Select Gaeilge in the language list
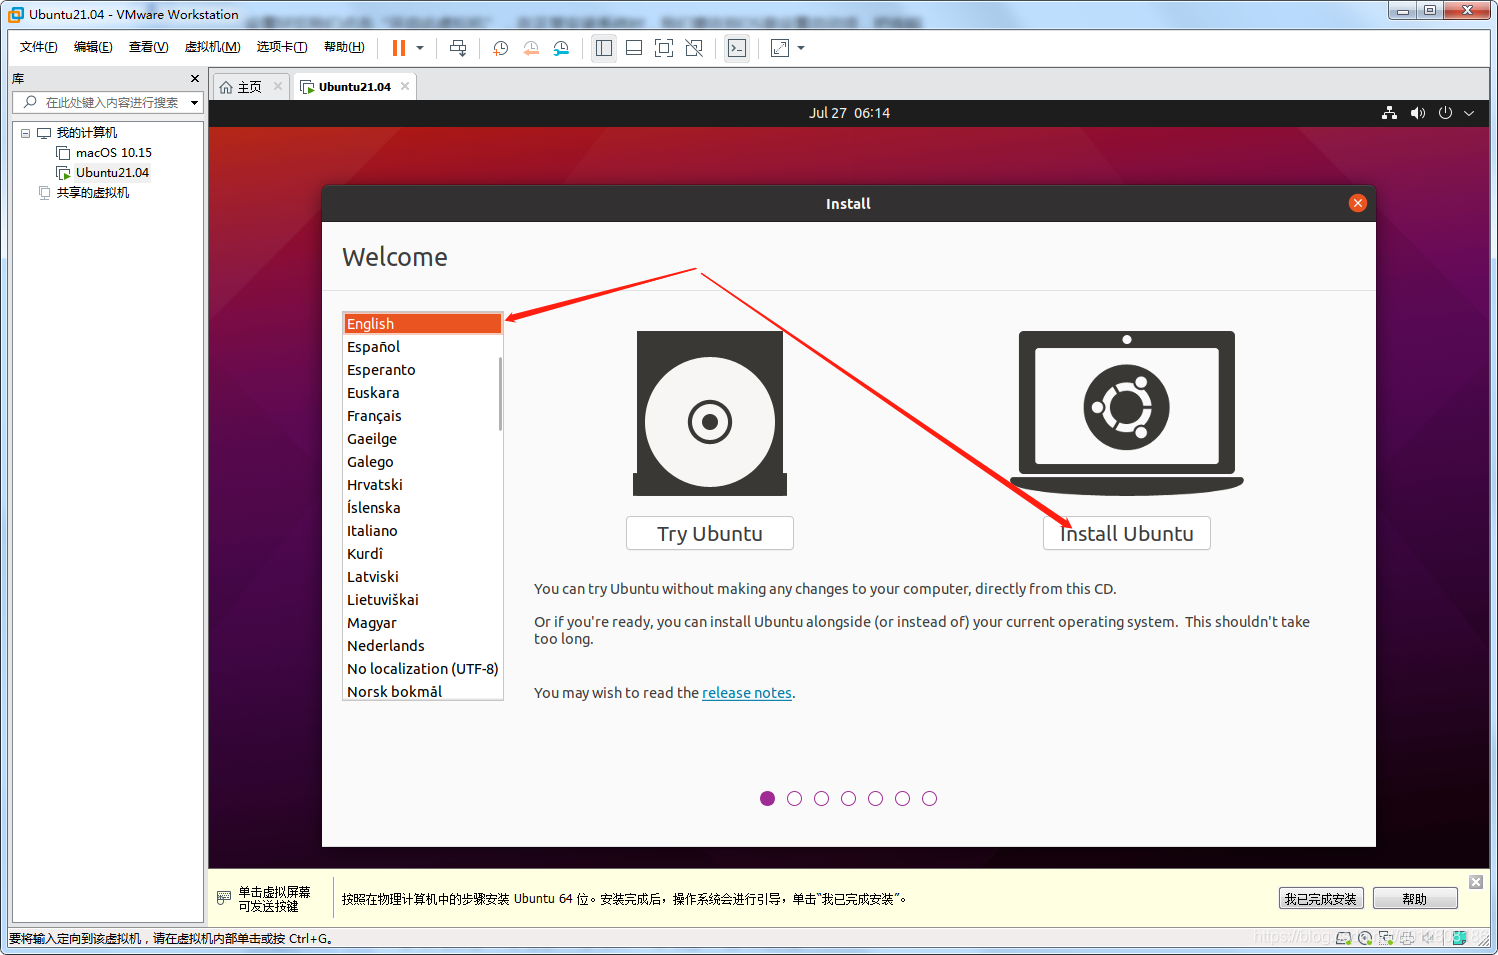The height and width of the screenshot is (955, 1498). click(x=422, y=438)
